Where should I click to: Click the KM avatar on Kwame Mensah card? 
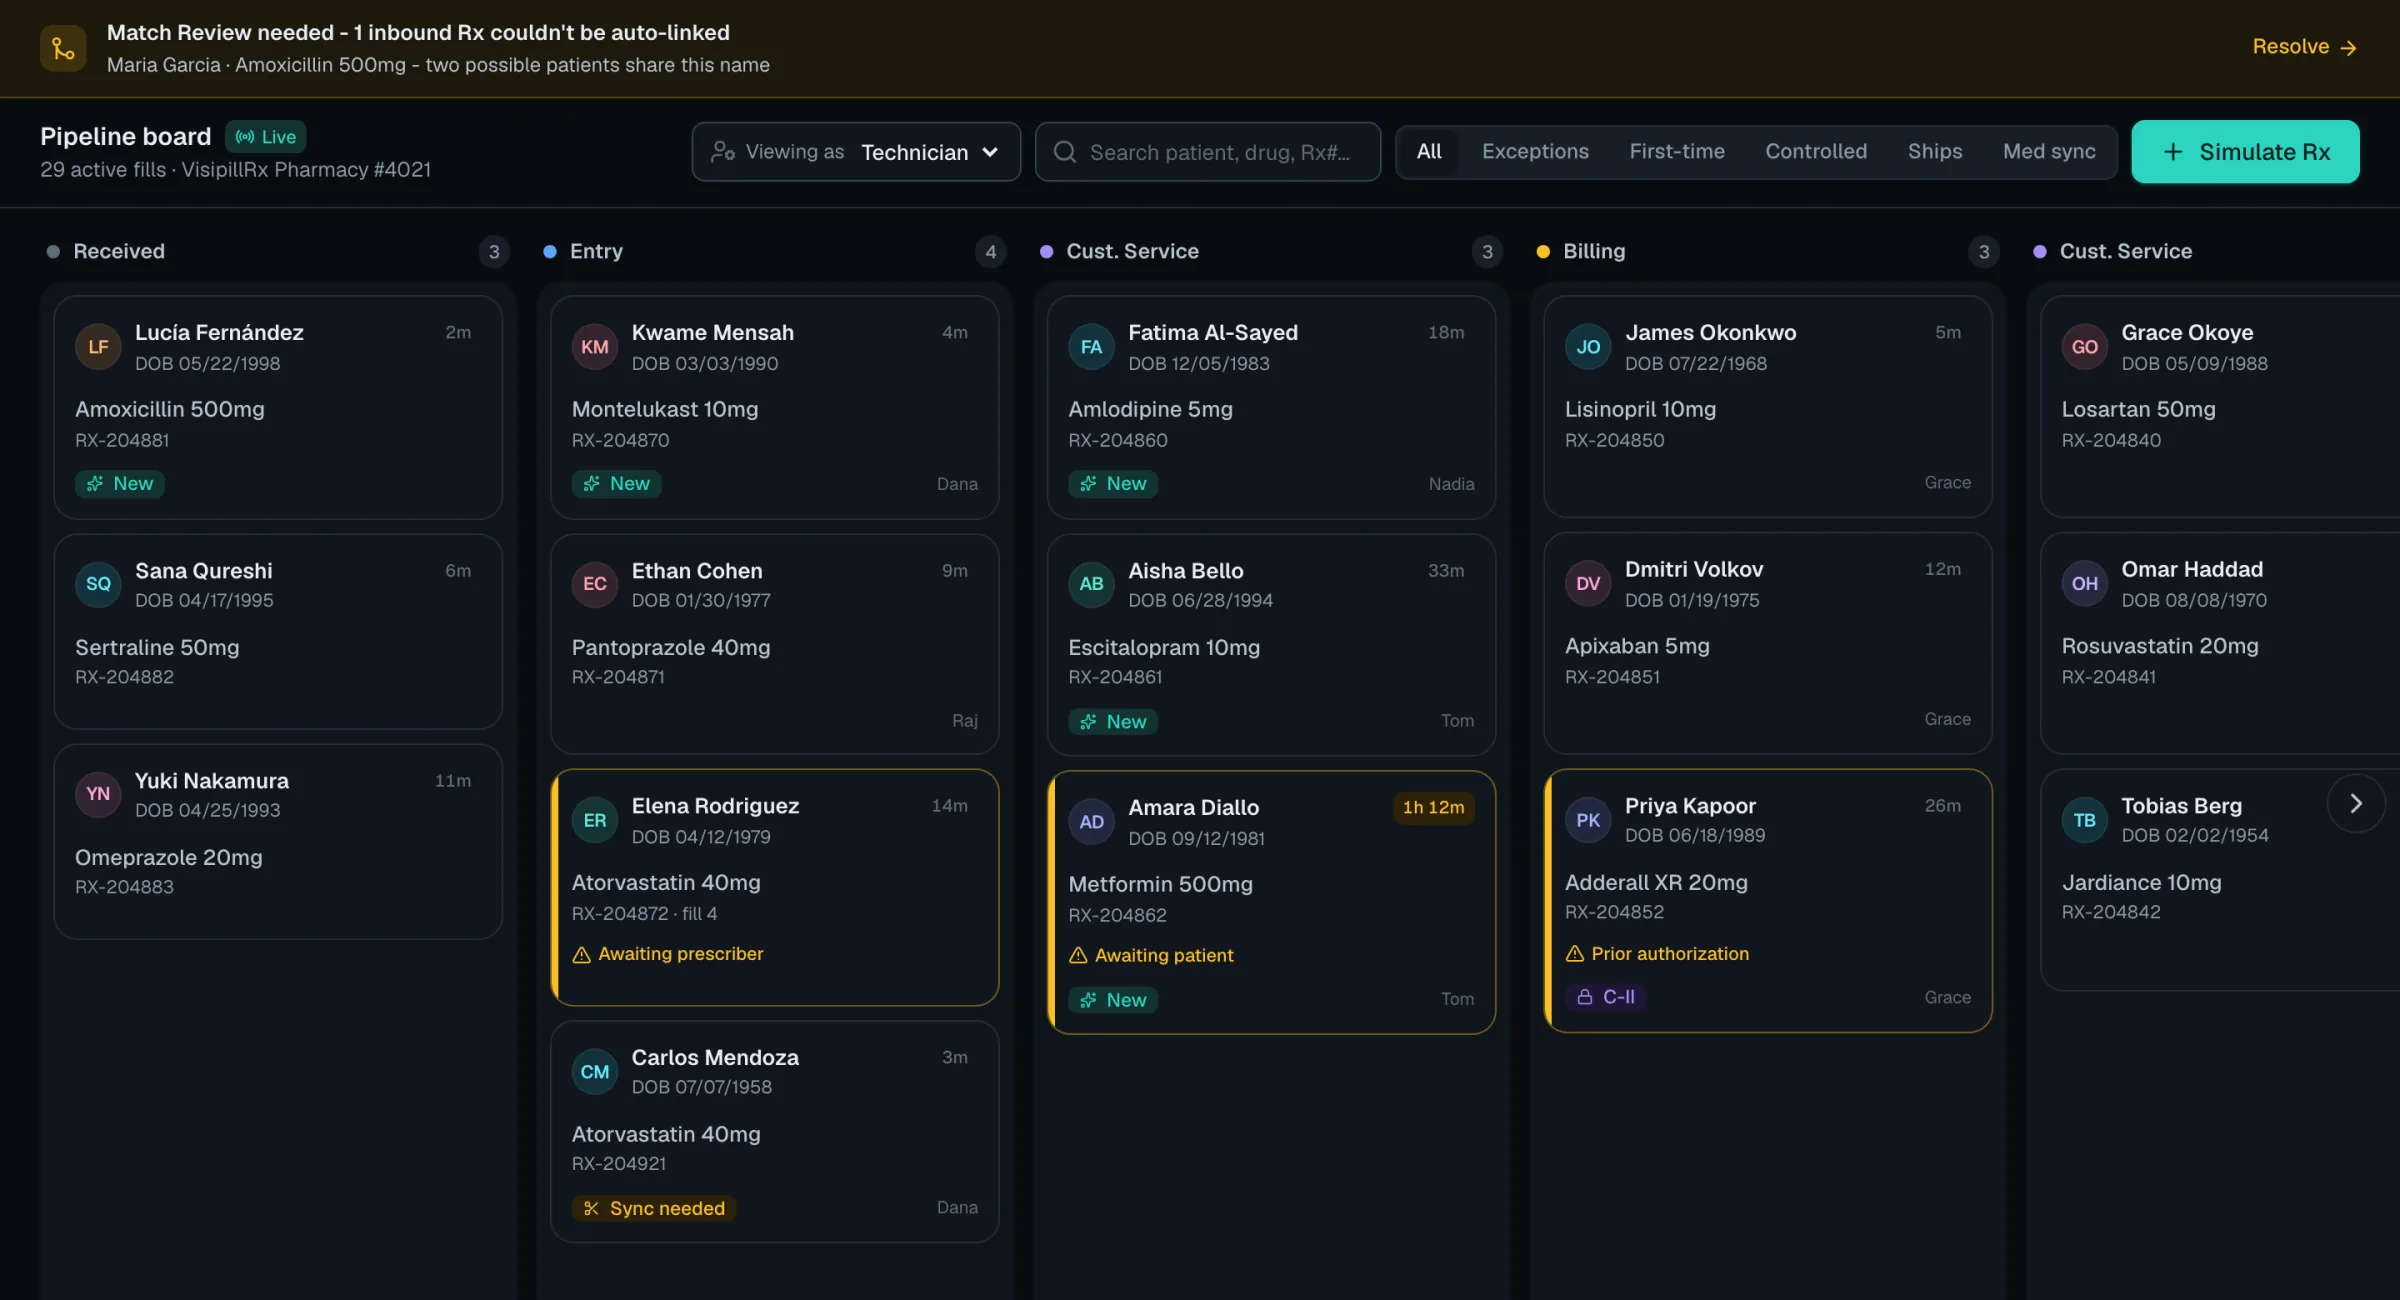[595, 347]
